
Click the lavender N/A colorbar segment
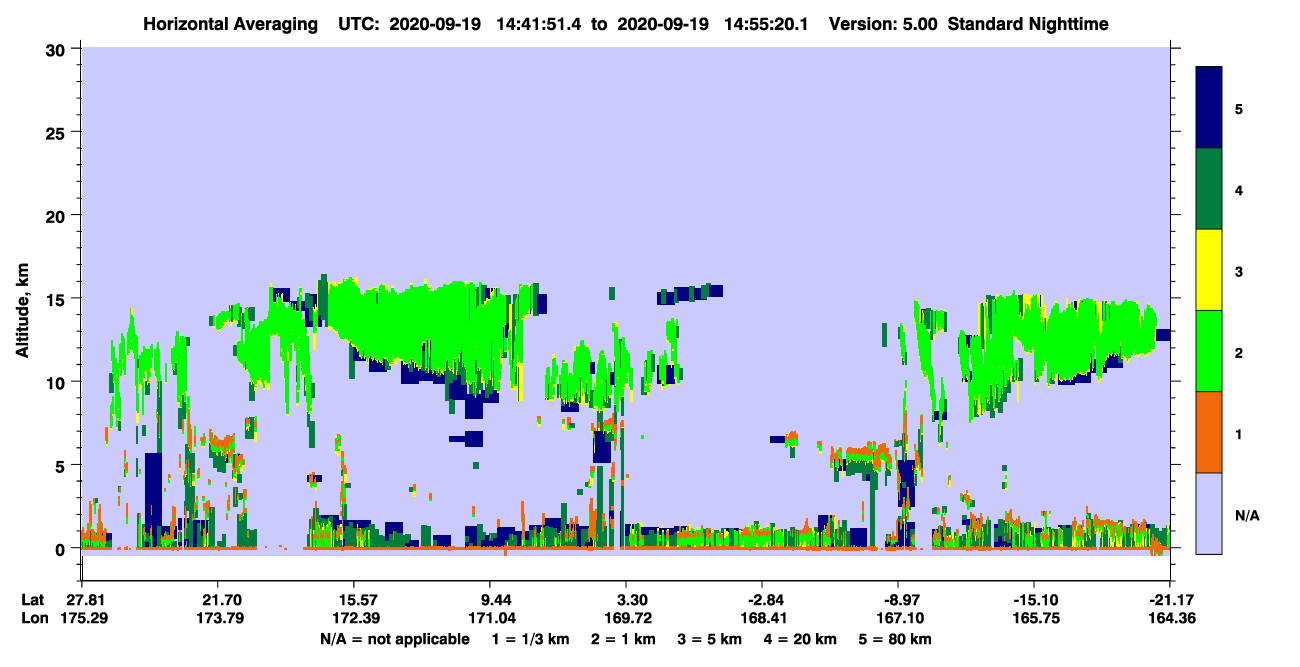click(x=1209, y=512)
